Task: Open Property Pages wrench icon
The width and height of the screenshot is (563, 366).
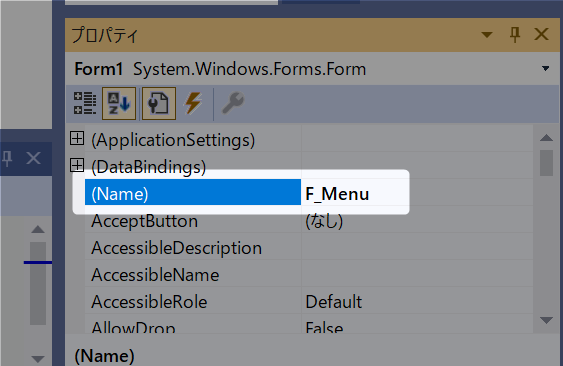Action: 233,103
